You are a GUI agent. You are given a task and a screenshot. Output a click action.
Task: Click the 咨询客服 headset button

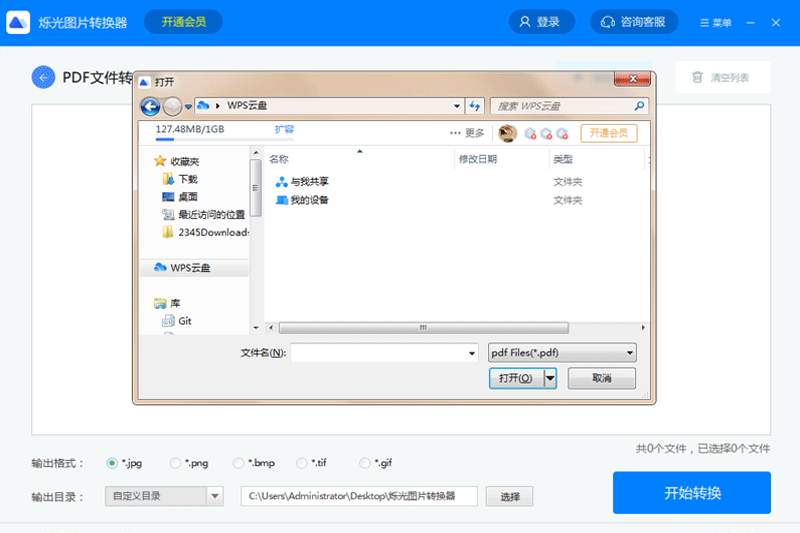634,22
